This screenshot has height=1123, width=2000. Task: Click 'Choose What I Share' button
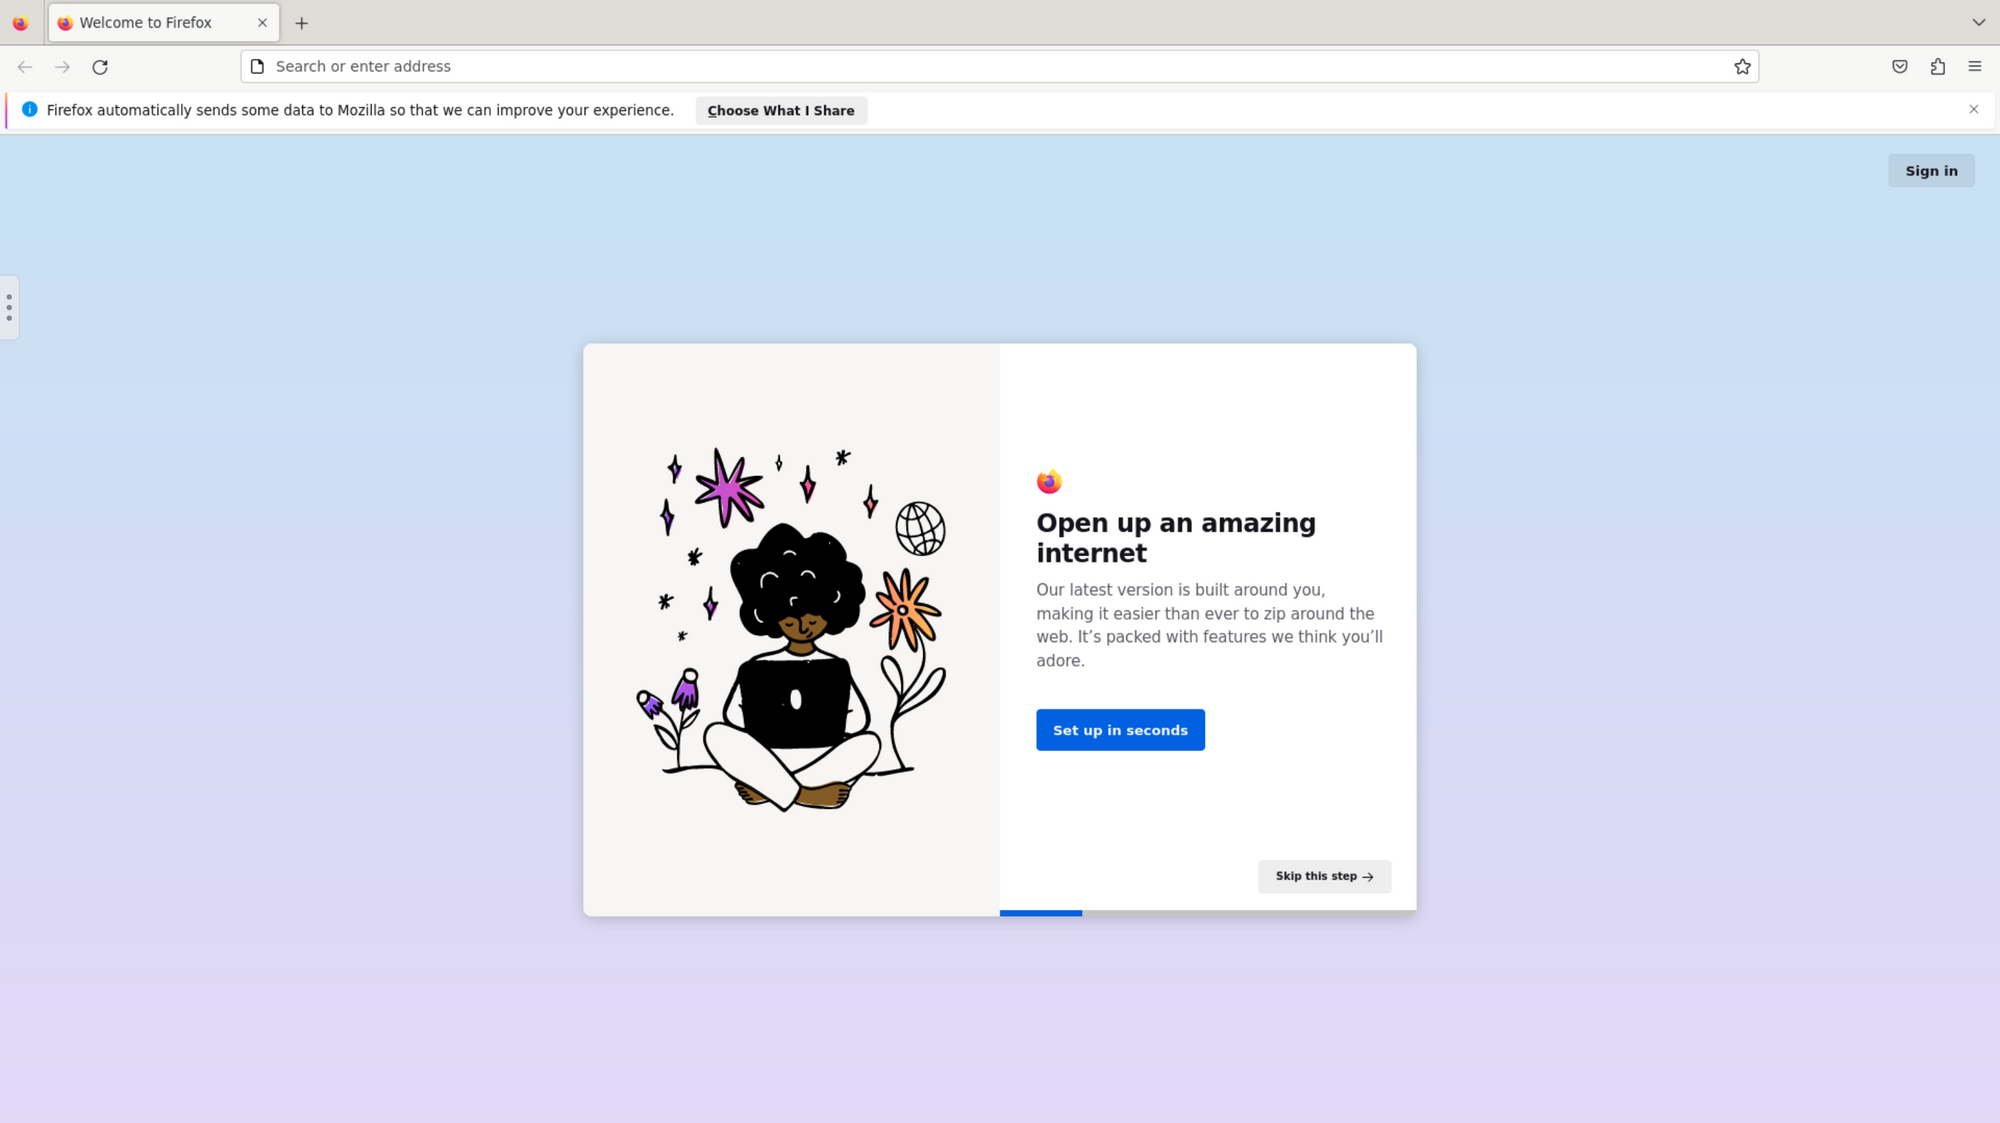[780, 110]
